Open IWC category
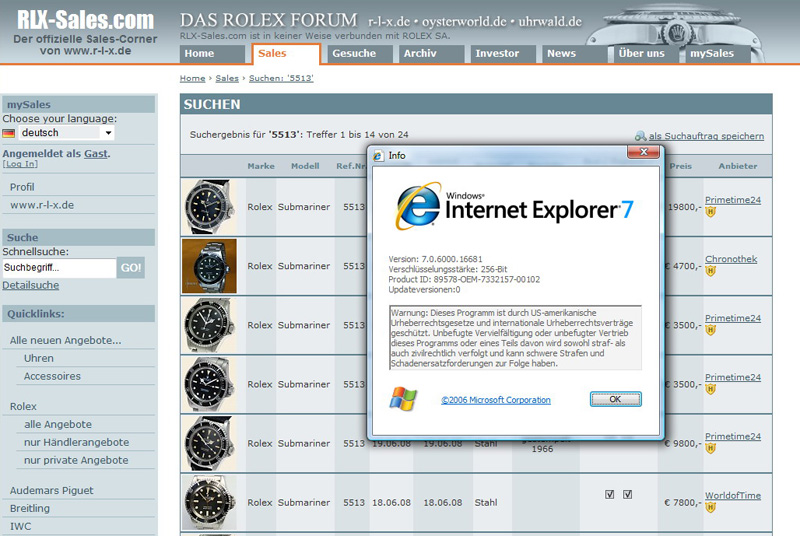This screenshot has height=536, width=800. click(20, 526)
